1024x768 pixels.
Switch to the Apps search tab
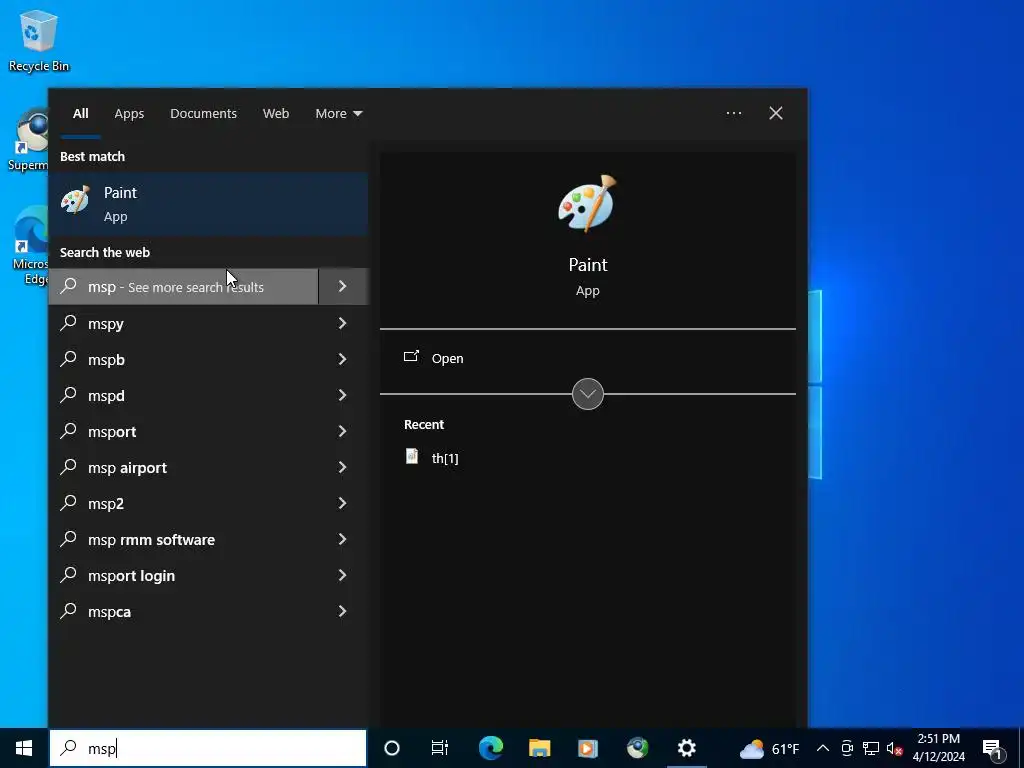(129, 113)
